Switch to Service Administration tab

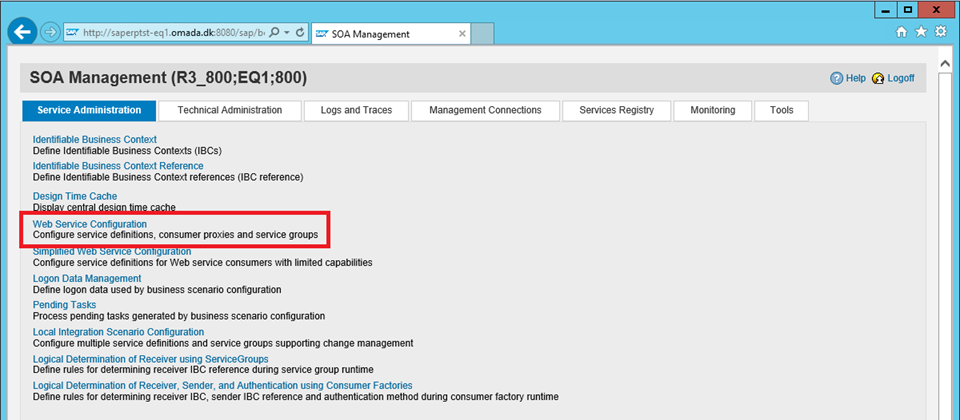point(89,110)
